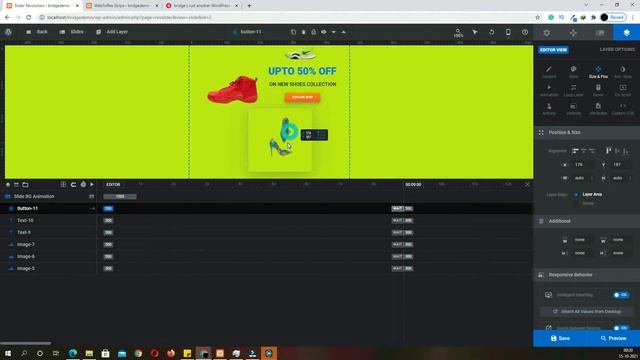Preview the slider
Screen dimensions: 640x360
613,338
